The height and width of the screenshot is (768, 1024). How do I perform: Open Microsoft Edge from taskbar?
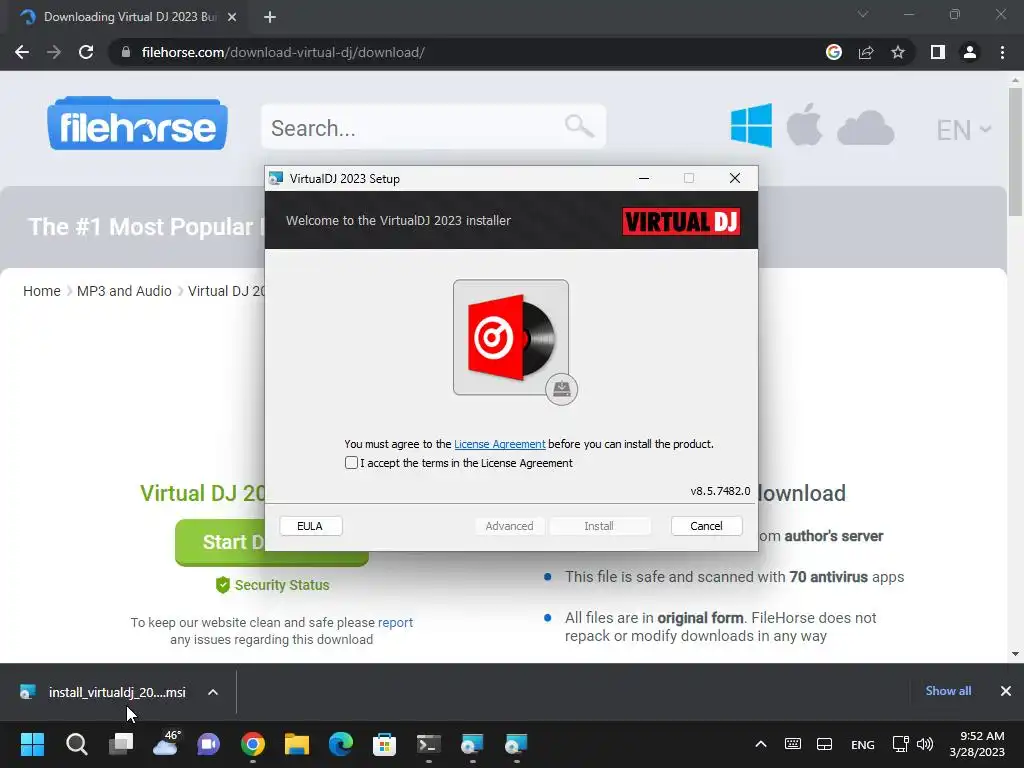340,744
